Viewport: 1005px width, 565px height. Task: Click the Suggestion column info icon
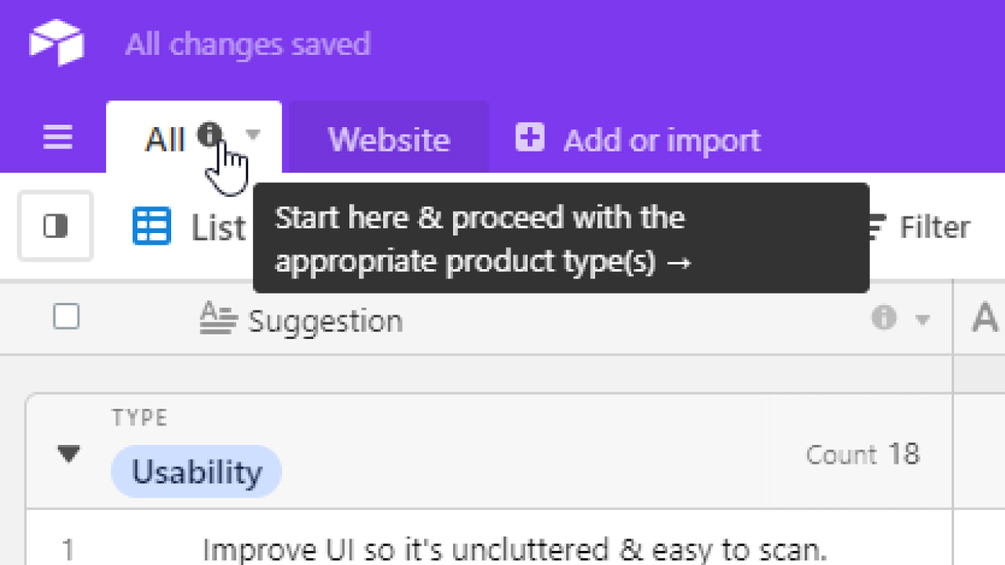tap(883, 319)
